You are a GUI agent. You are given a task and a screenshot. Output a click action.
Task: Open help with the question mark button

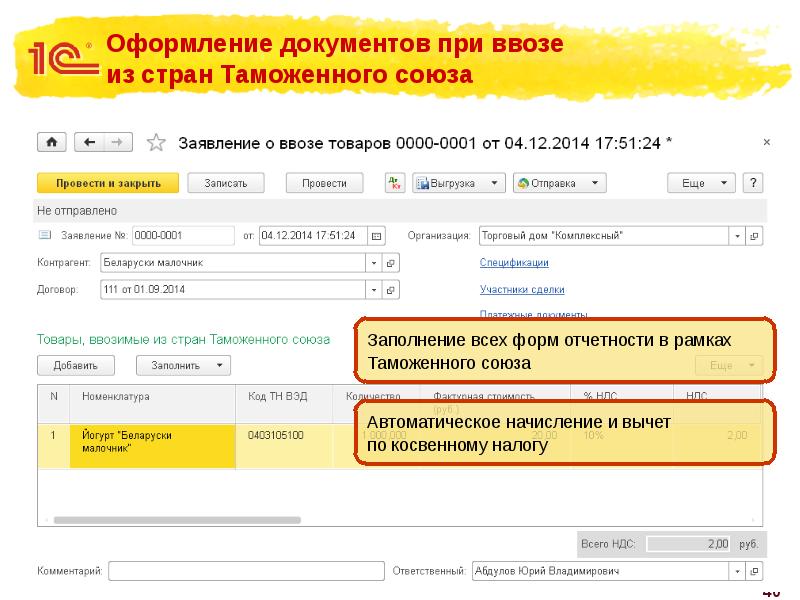(x=753, y=183)
